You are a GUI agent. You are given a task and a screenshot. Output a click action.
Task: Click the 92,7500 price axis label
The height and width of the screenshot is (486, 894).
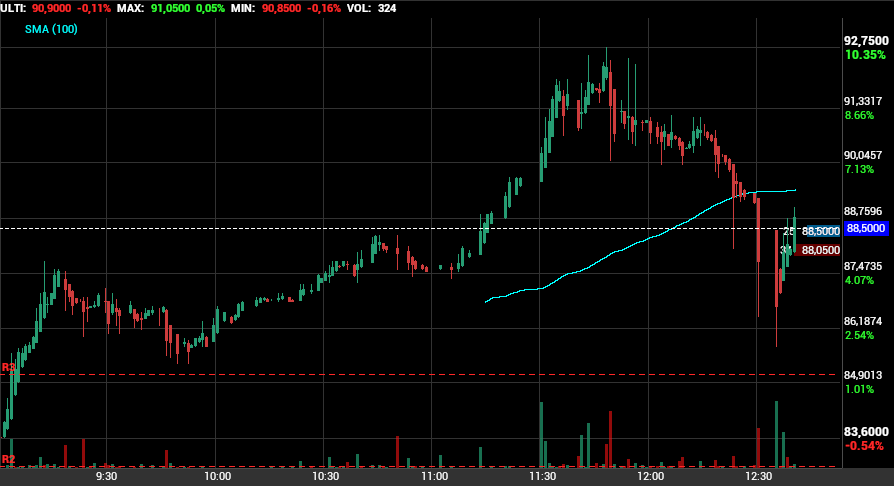coord(866,40)
